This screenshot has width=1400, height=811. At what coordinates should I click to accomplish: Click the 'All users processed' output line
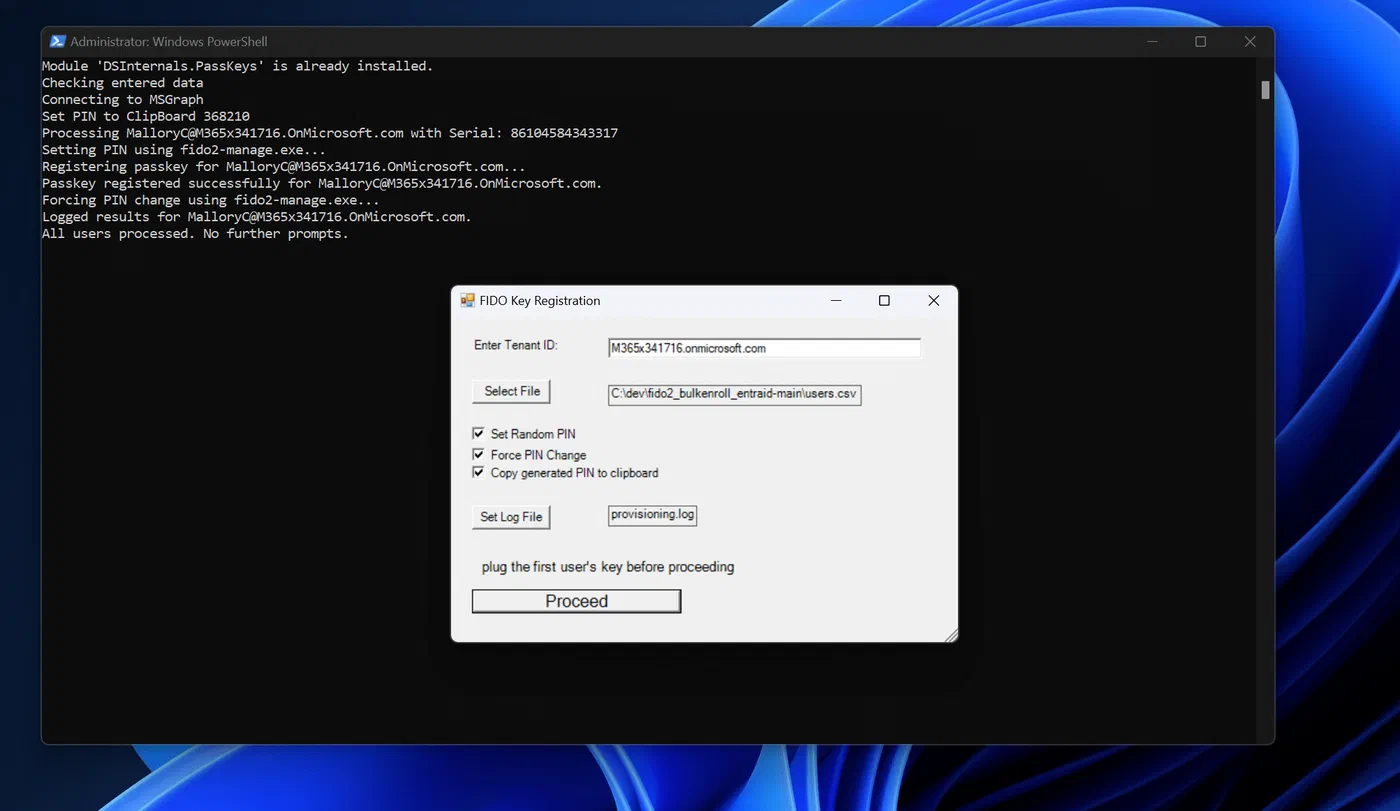pyautogui.click(x=195, y=233)
